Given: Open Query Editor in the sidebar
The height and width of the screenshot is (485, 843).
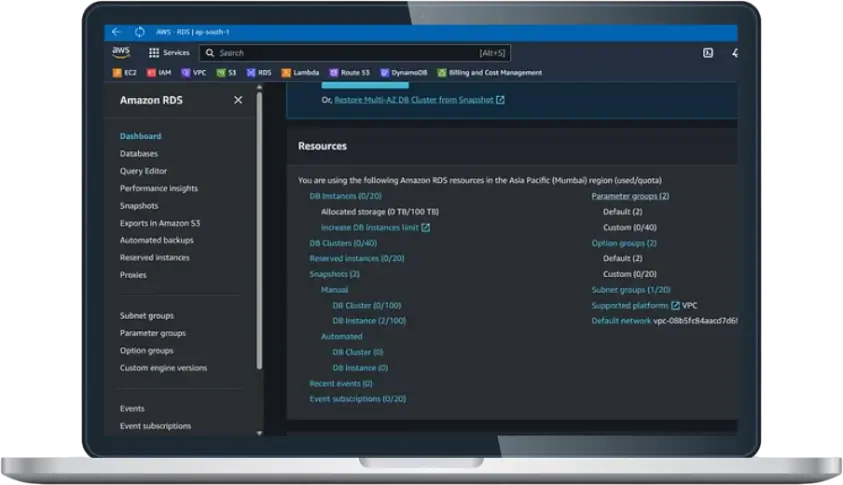Looking at the screenshot, I should pos(144,171).
